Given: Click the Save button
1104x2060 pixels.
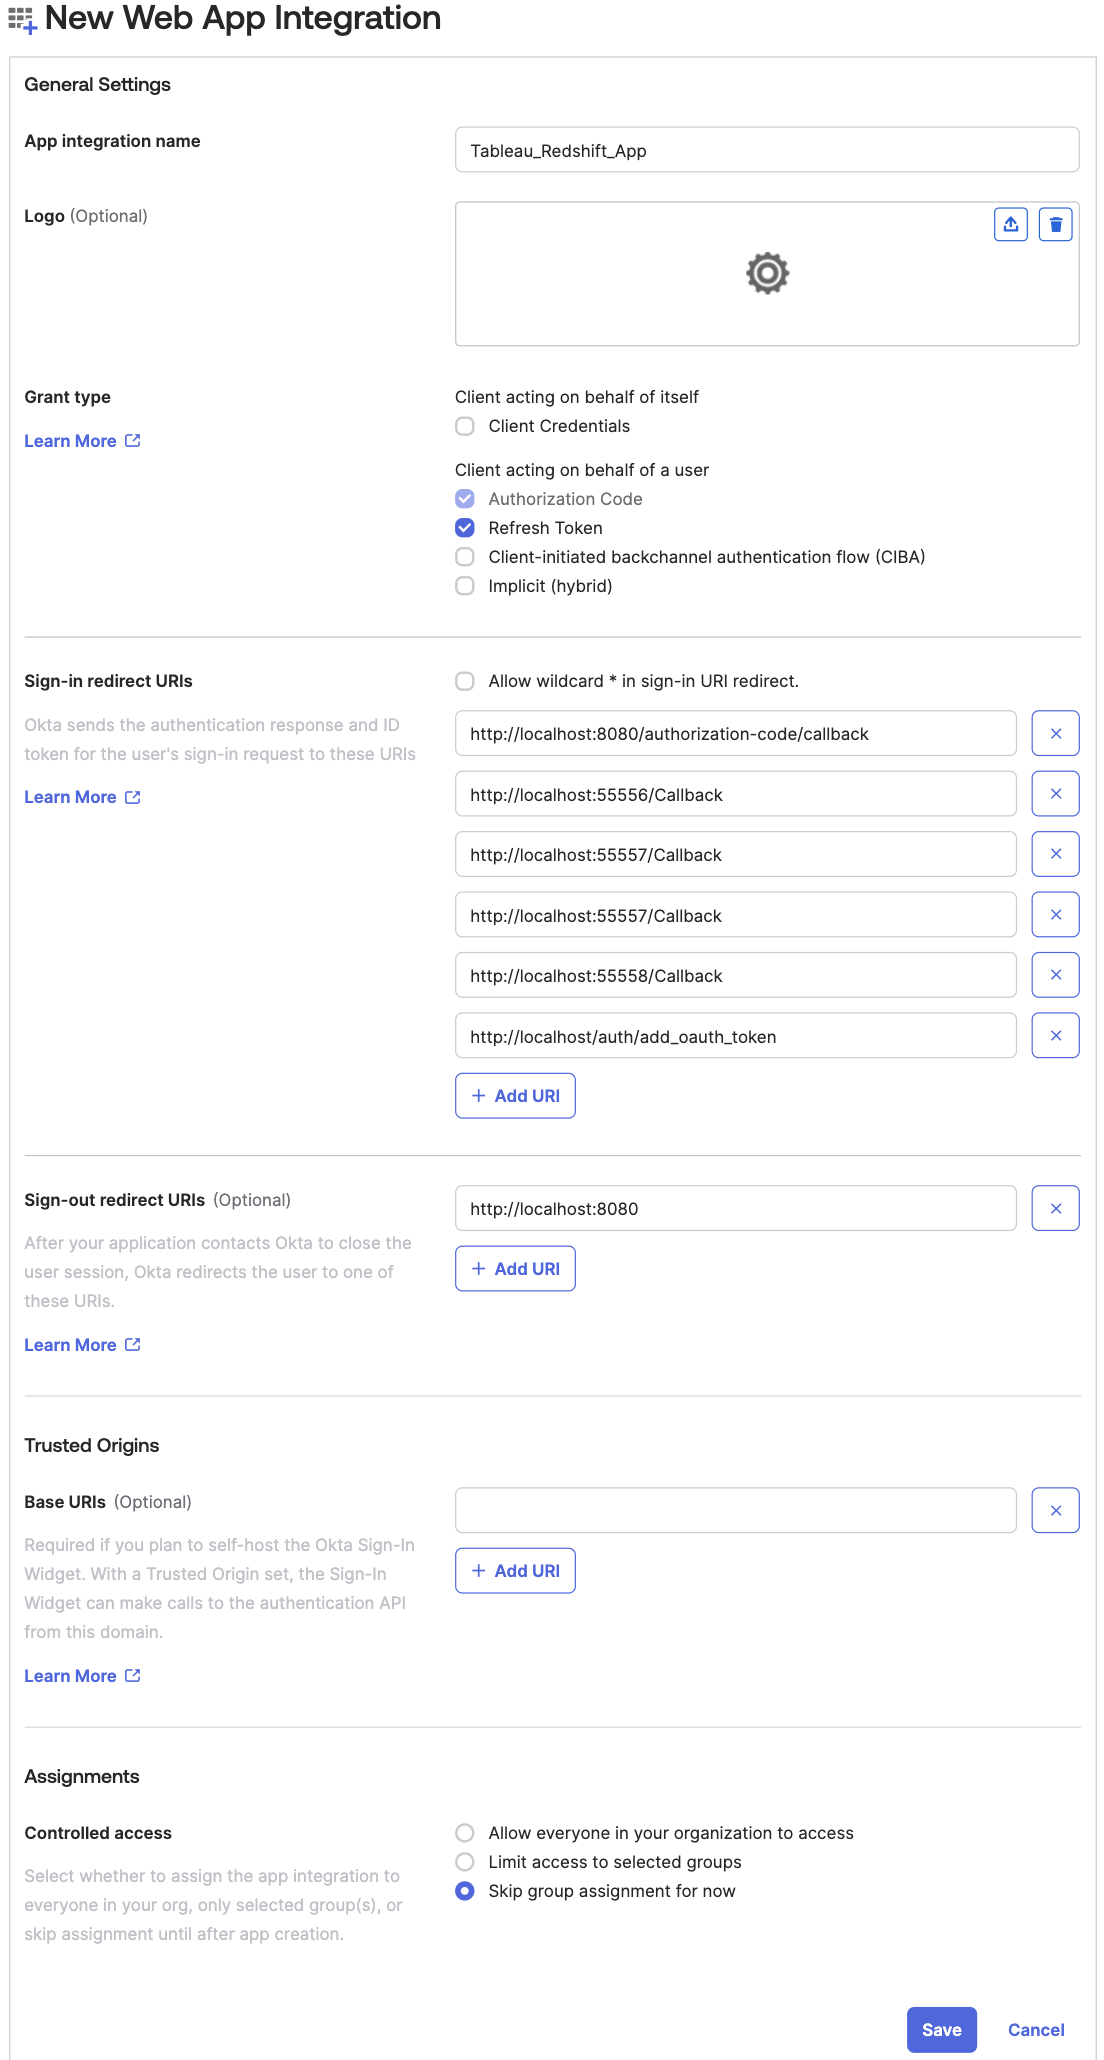Looking at the screenshot, I should [x=941, y=2030].
